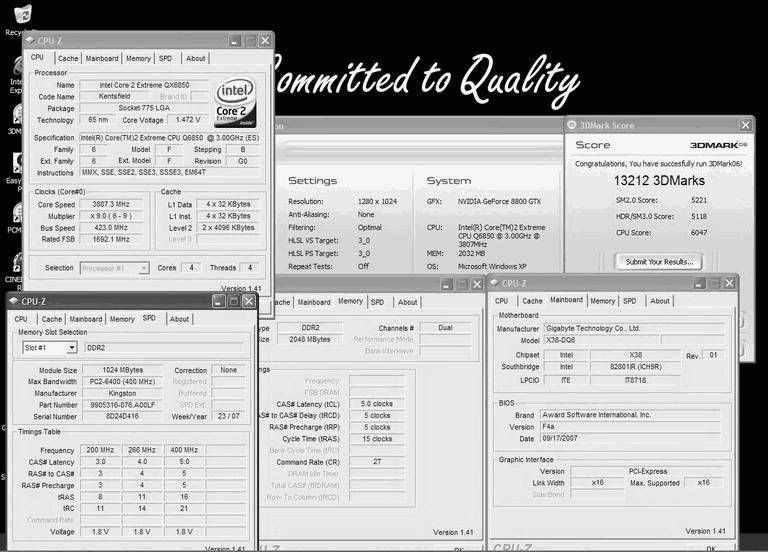Open the Internet Explorer desktop shortcut
This screenshot has width=768, height=552.
[x=18, y=66]
